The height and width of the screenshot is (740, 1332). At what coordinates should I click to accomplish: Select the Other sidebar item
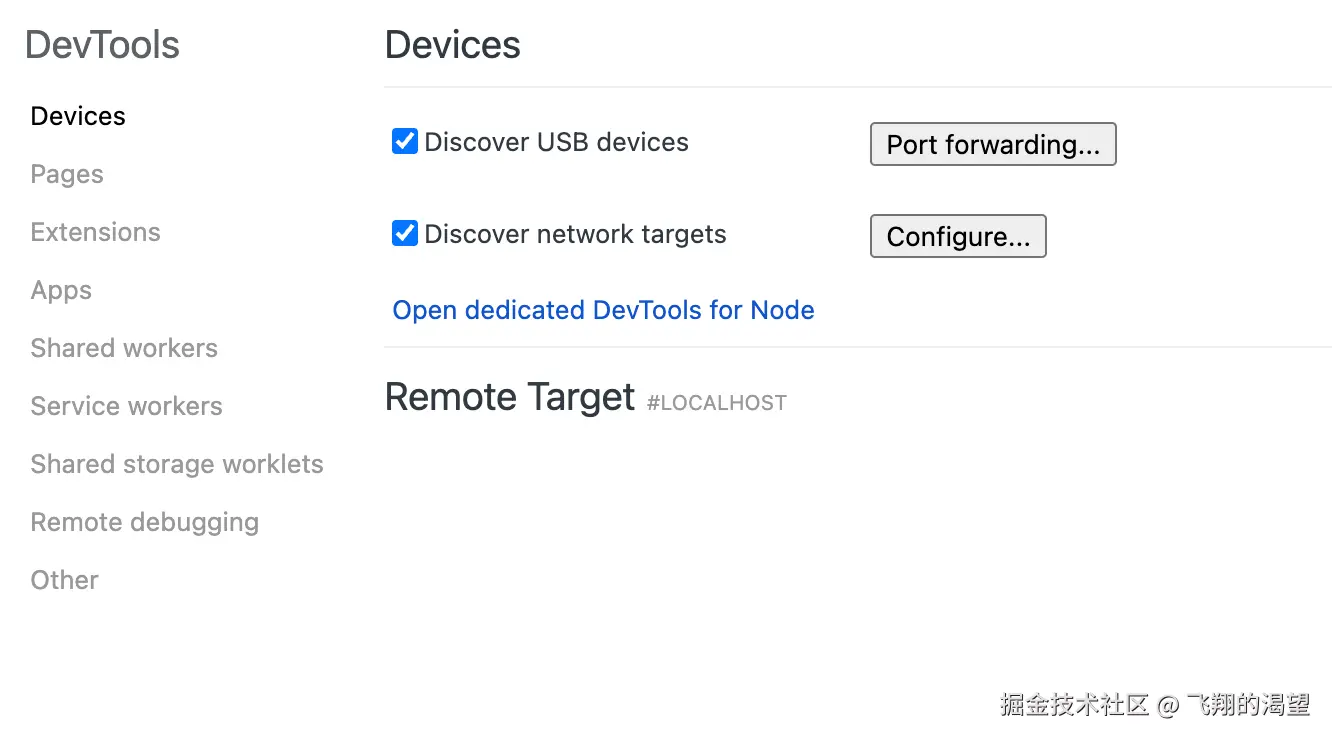tap(64, 580)
